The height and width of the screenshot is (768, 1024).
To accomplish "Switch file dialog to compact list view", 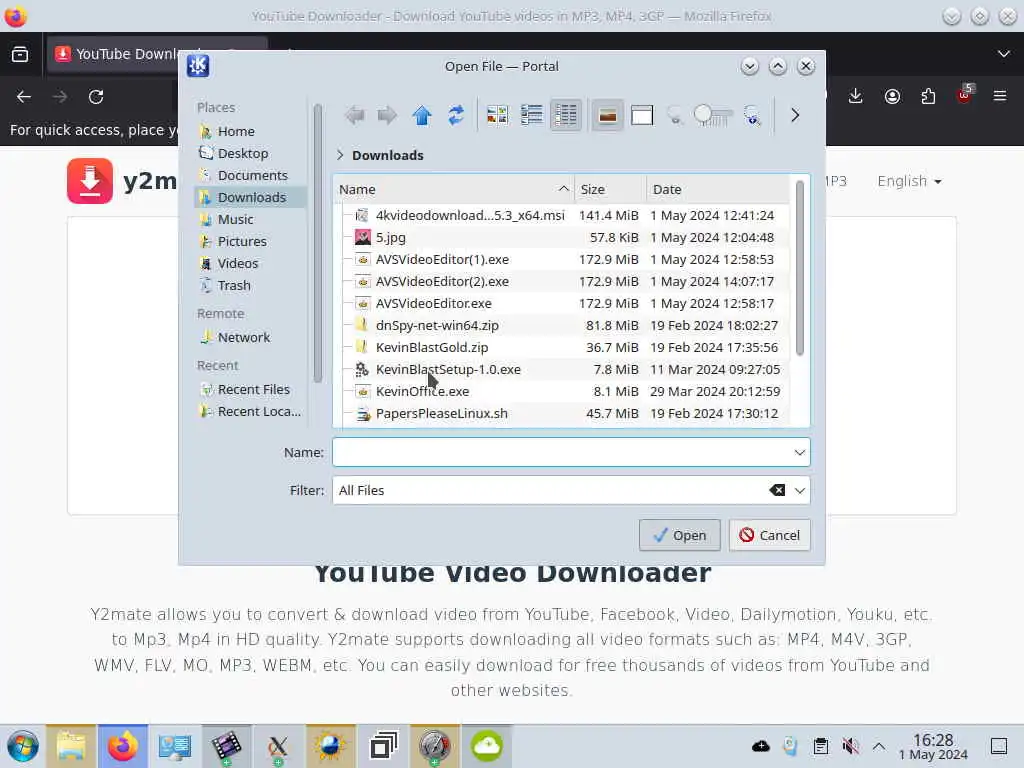I will [x=532, y=116].
